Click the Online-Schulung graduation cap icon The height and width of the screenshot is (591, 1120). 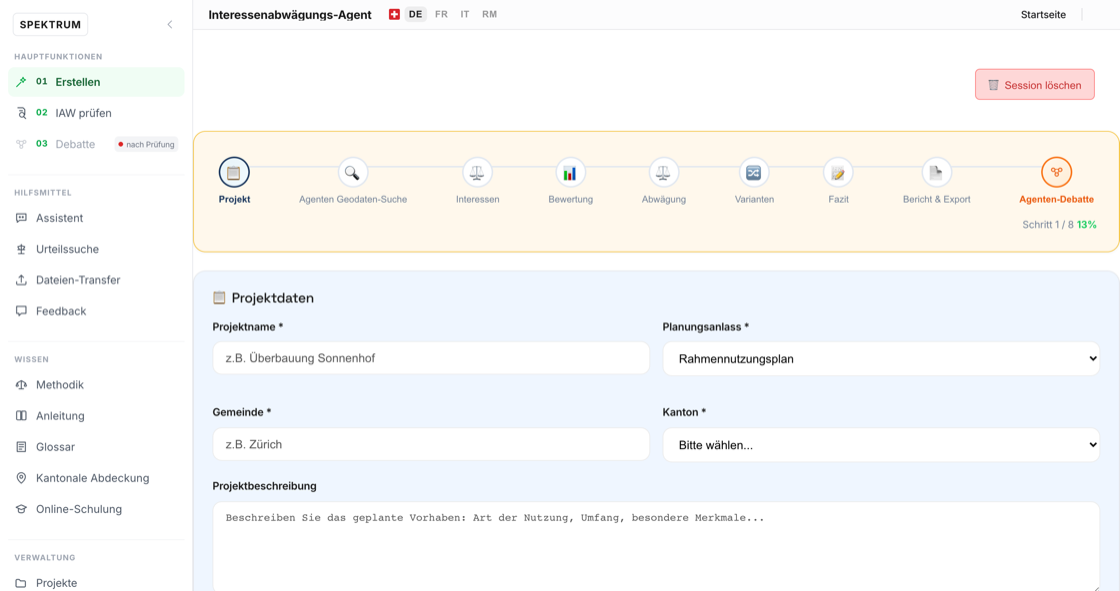pyautogui.click(x=21, y=509)
